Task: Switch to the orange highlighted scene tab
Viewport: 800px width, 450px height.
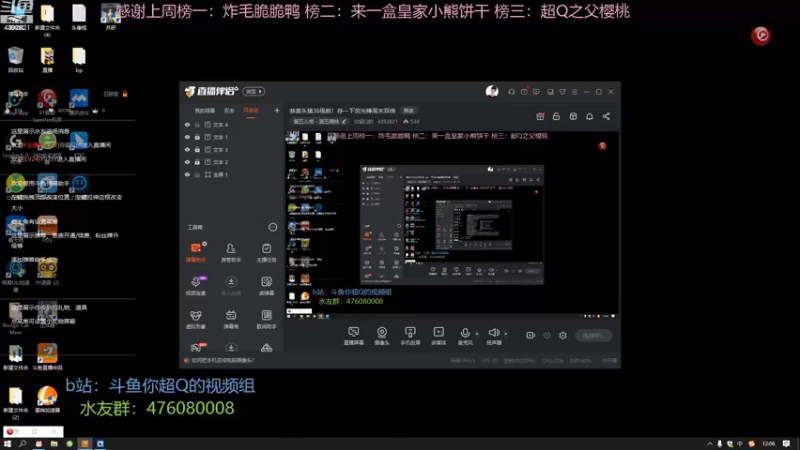Action: (251, 111)
